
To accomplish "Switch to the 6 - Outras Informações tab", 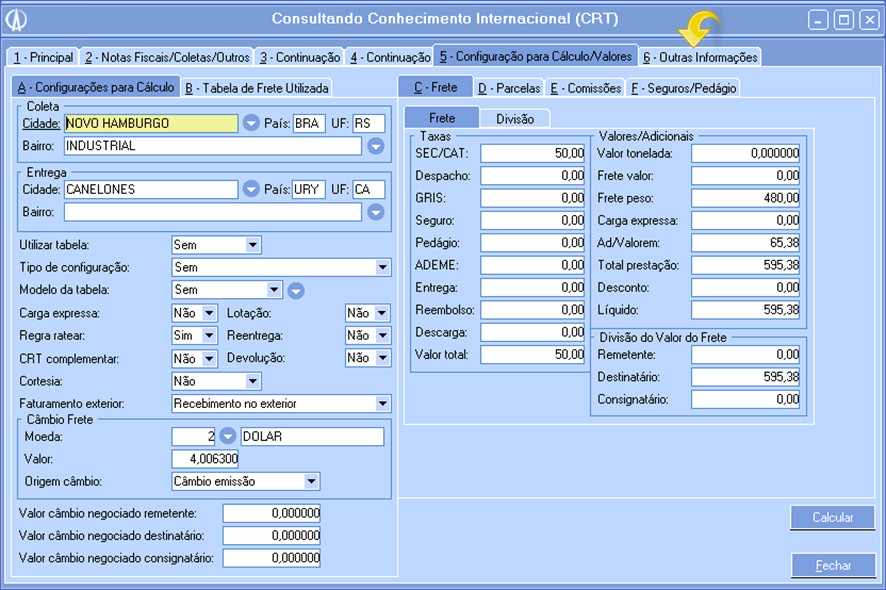I will [x=700, y=58].
